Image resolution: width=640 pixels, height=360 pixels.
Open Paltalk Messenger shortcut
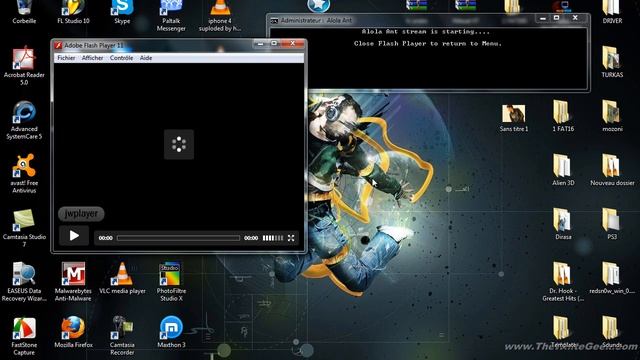tap(171, 16)
